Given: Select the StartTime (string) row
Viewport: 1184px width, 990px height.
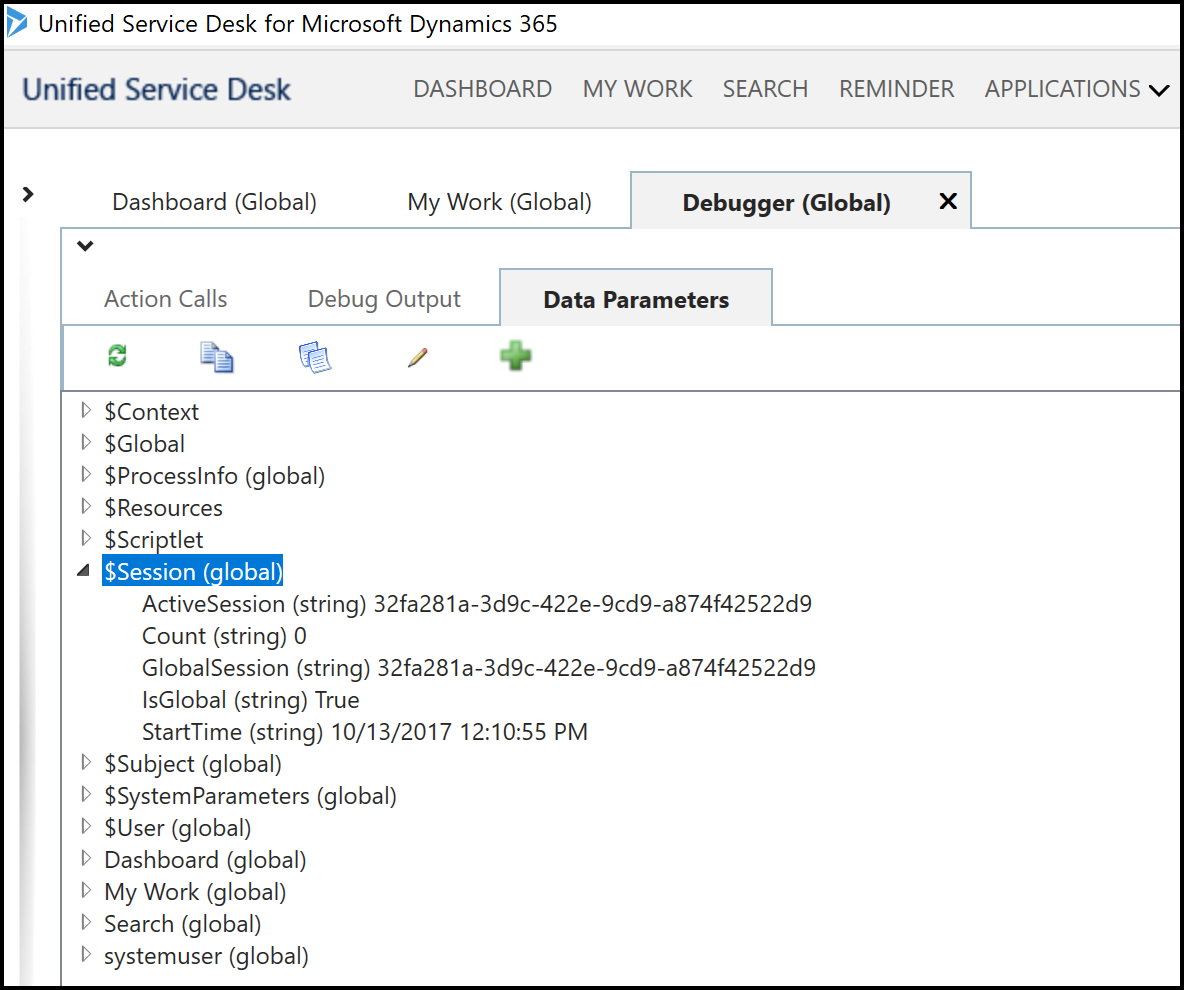Looking at the screenshot, I should pyautogui.click(x=365, y=731).
